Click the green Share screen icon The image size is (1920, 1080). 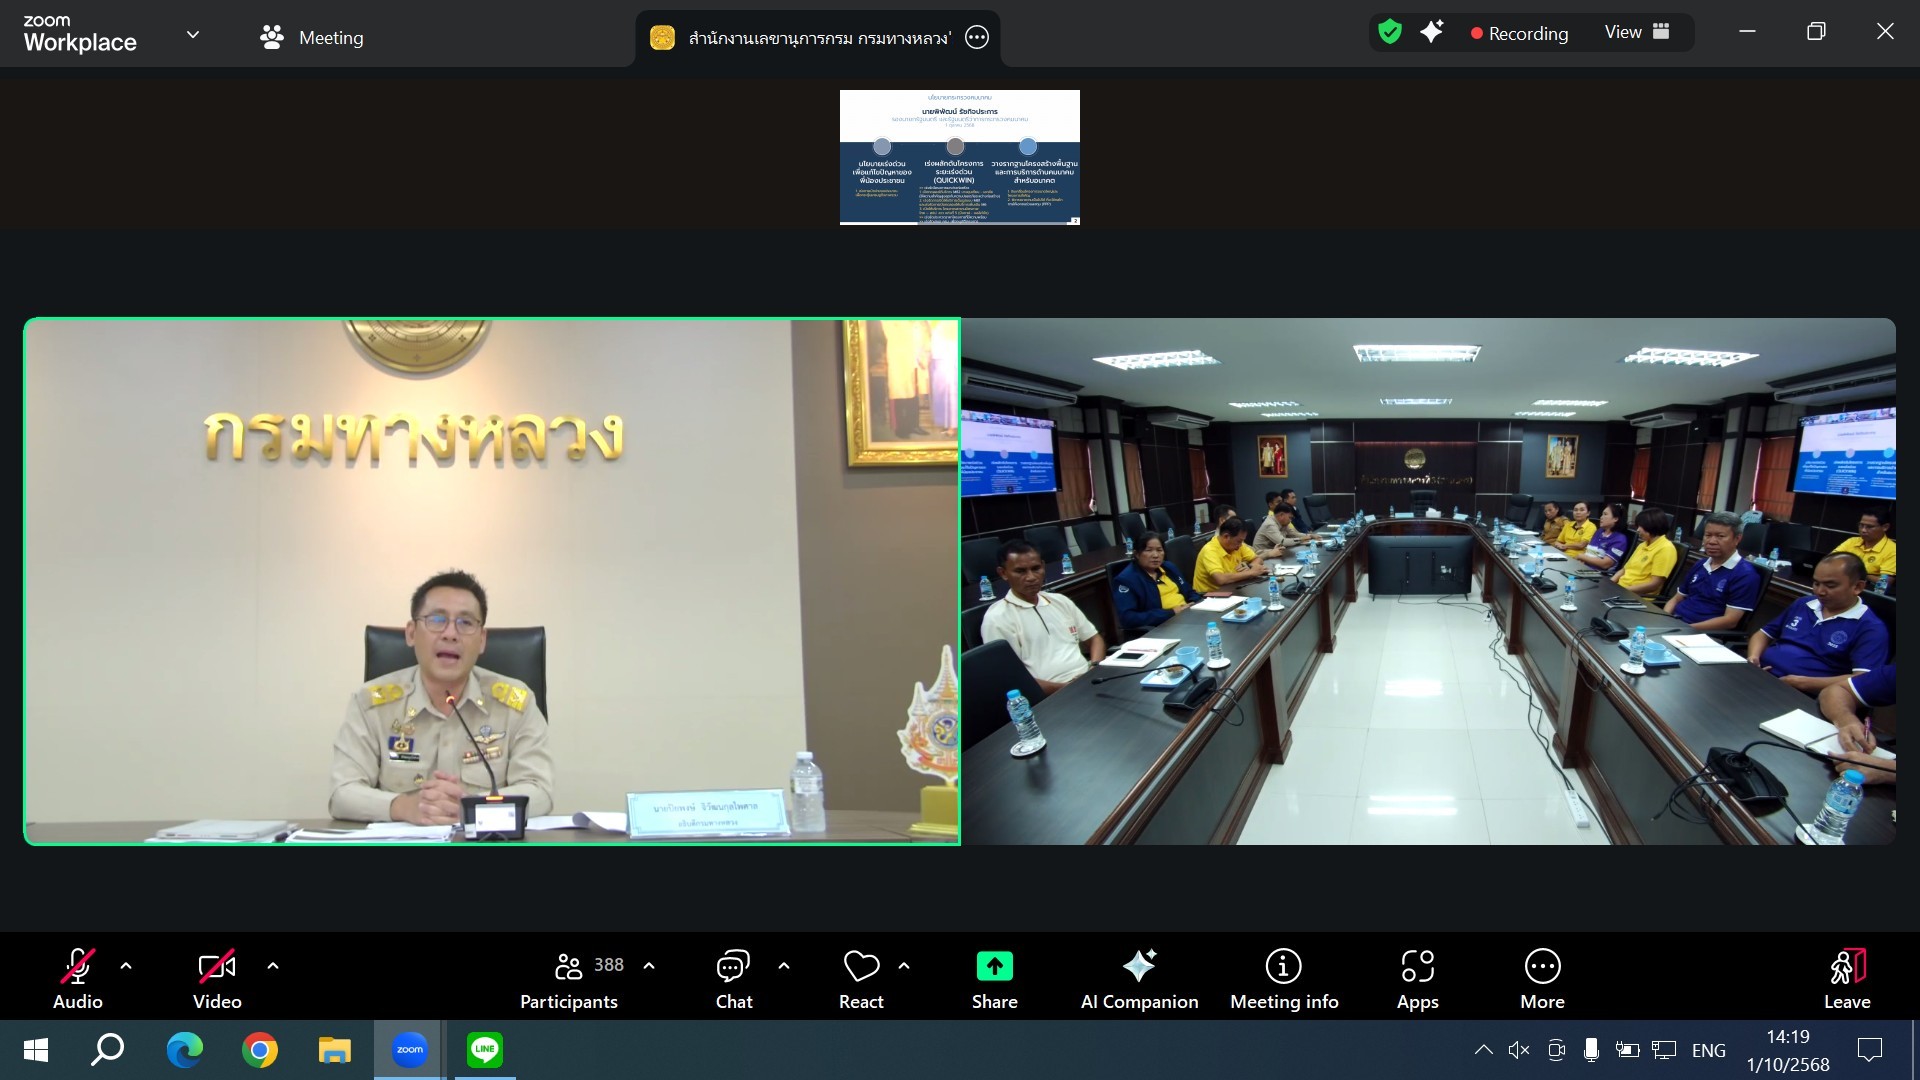(994, 967)
